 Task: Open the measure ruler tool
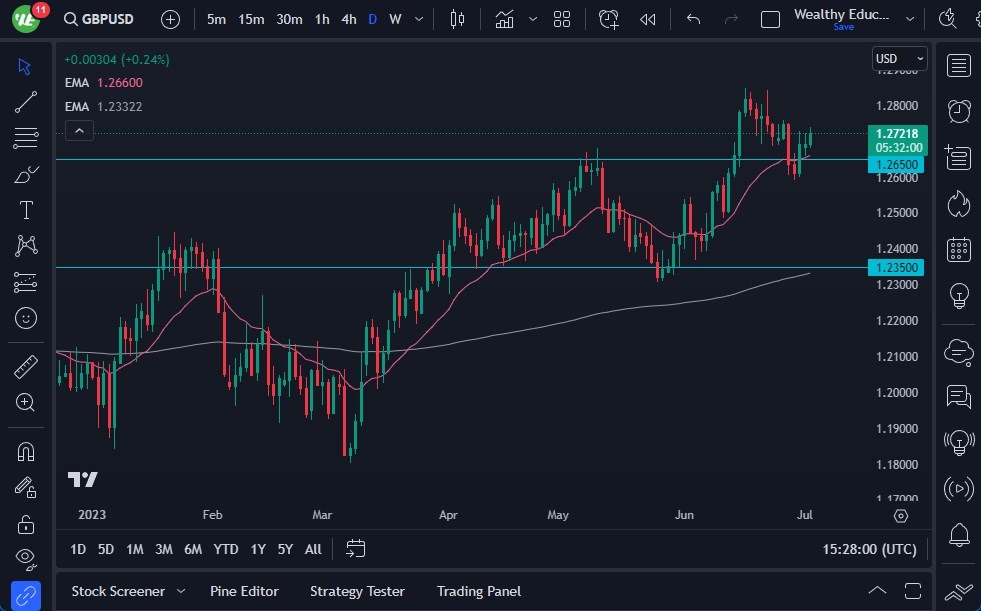(x=26, y=367)
